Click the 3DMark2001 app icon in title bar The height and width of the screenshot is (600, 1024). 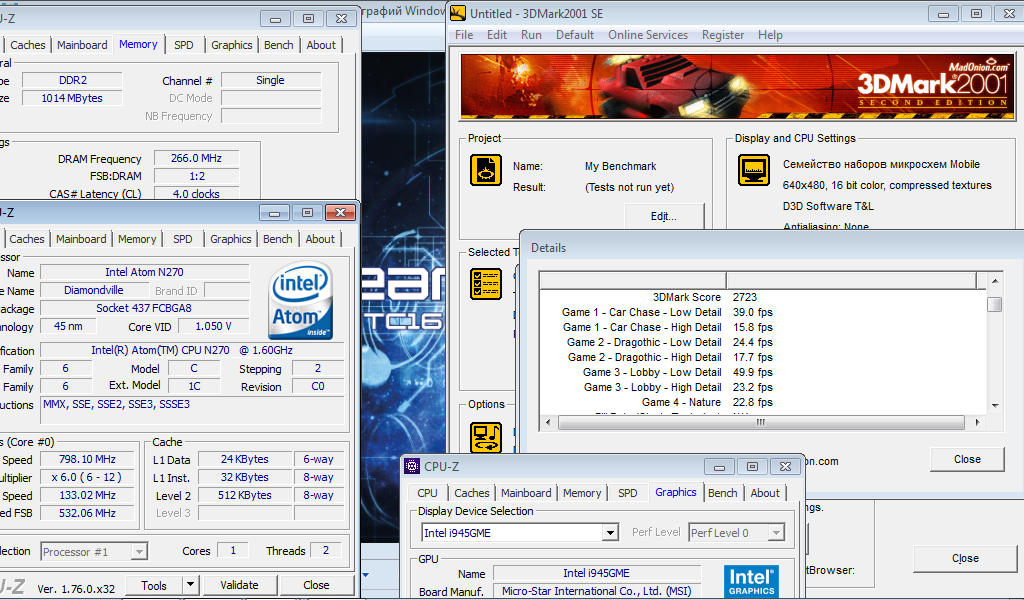(458, 13)
